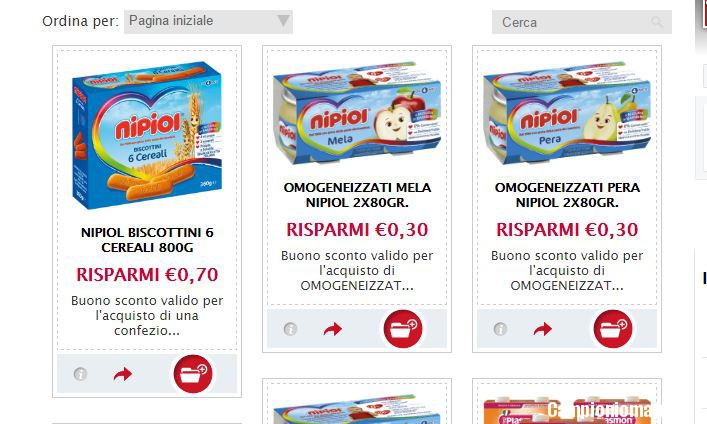Open Nipiol Biscottini 6 Cereali product image
This screenshot has width=707, height=424.
(x=147, y=135)
